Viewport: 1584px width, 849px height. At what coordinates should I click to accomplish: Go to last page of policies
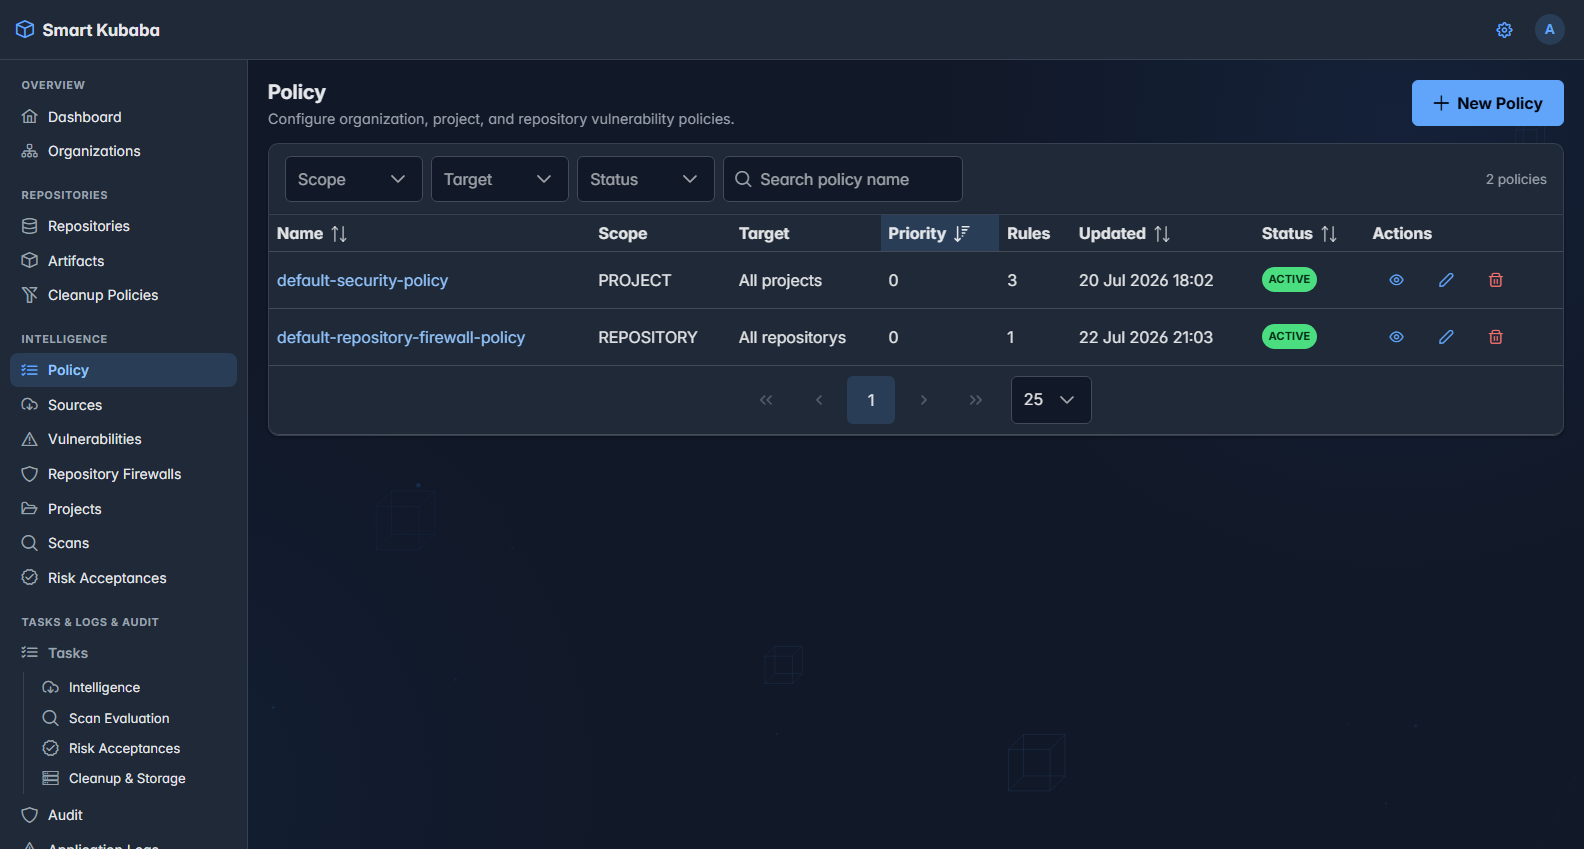coord(976,400)
